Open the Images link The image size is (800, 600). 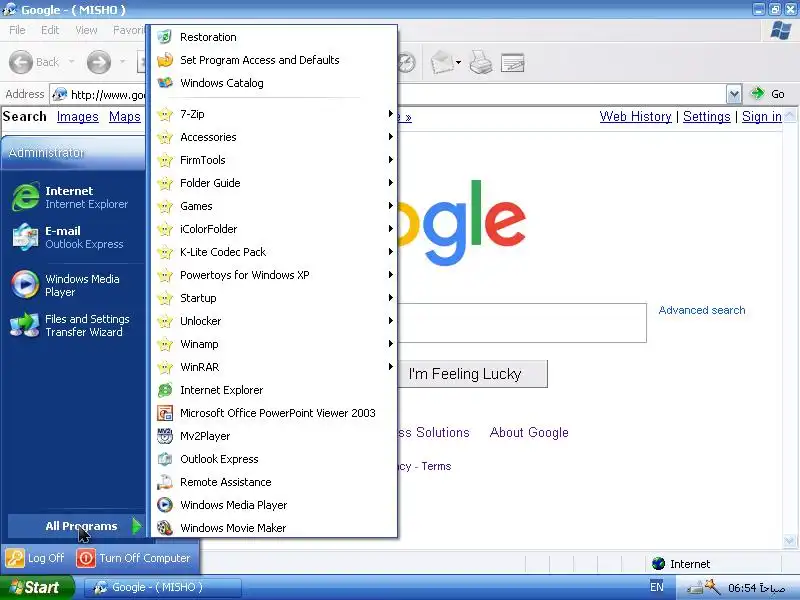(78, 117)
